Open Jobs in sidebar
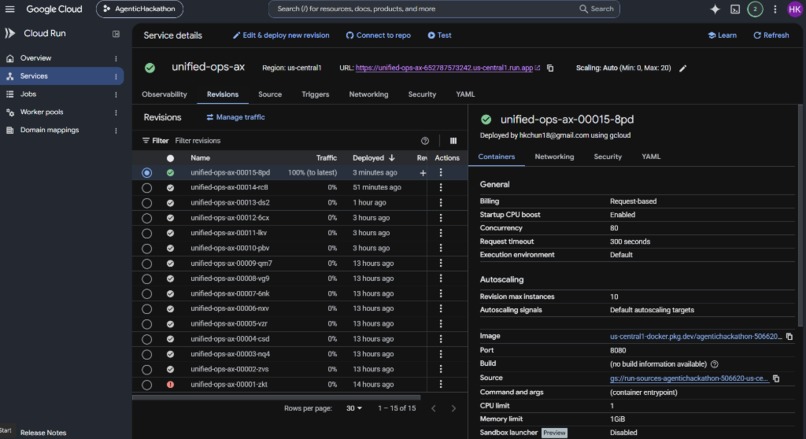 click(x=28, y=94)
